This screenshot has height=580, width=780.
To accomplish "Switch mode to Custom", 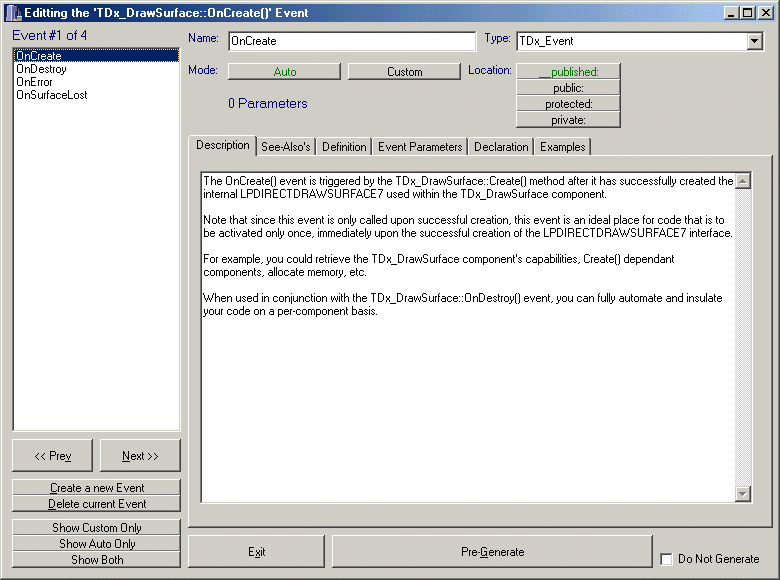I will click(x=404, y=72).
